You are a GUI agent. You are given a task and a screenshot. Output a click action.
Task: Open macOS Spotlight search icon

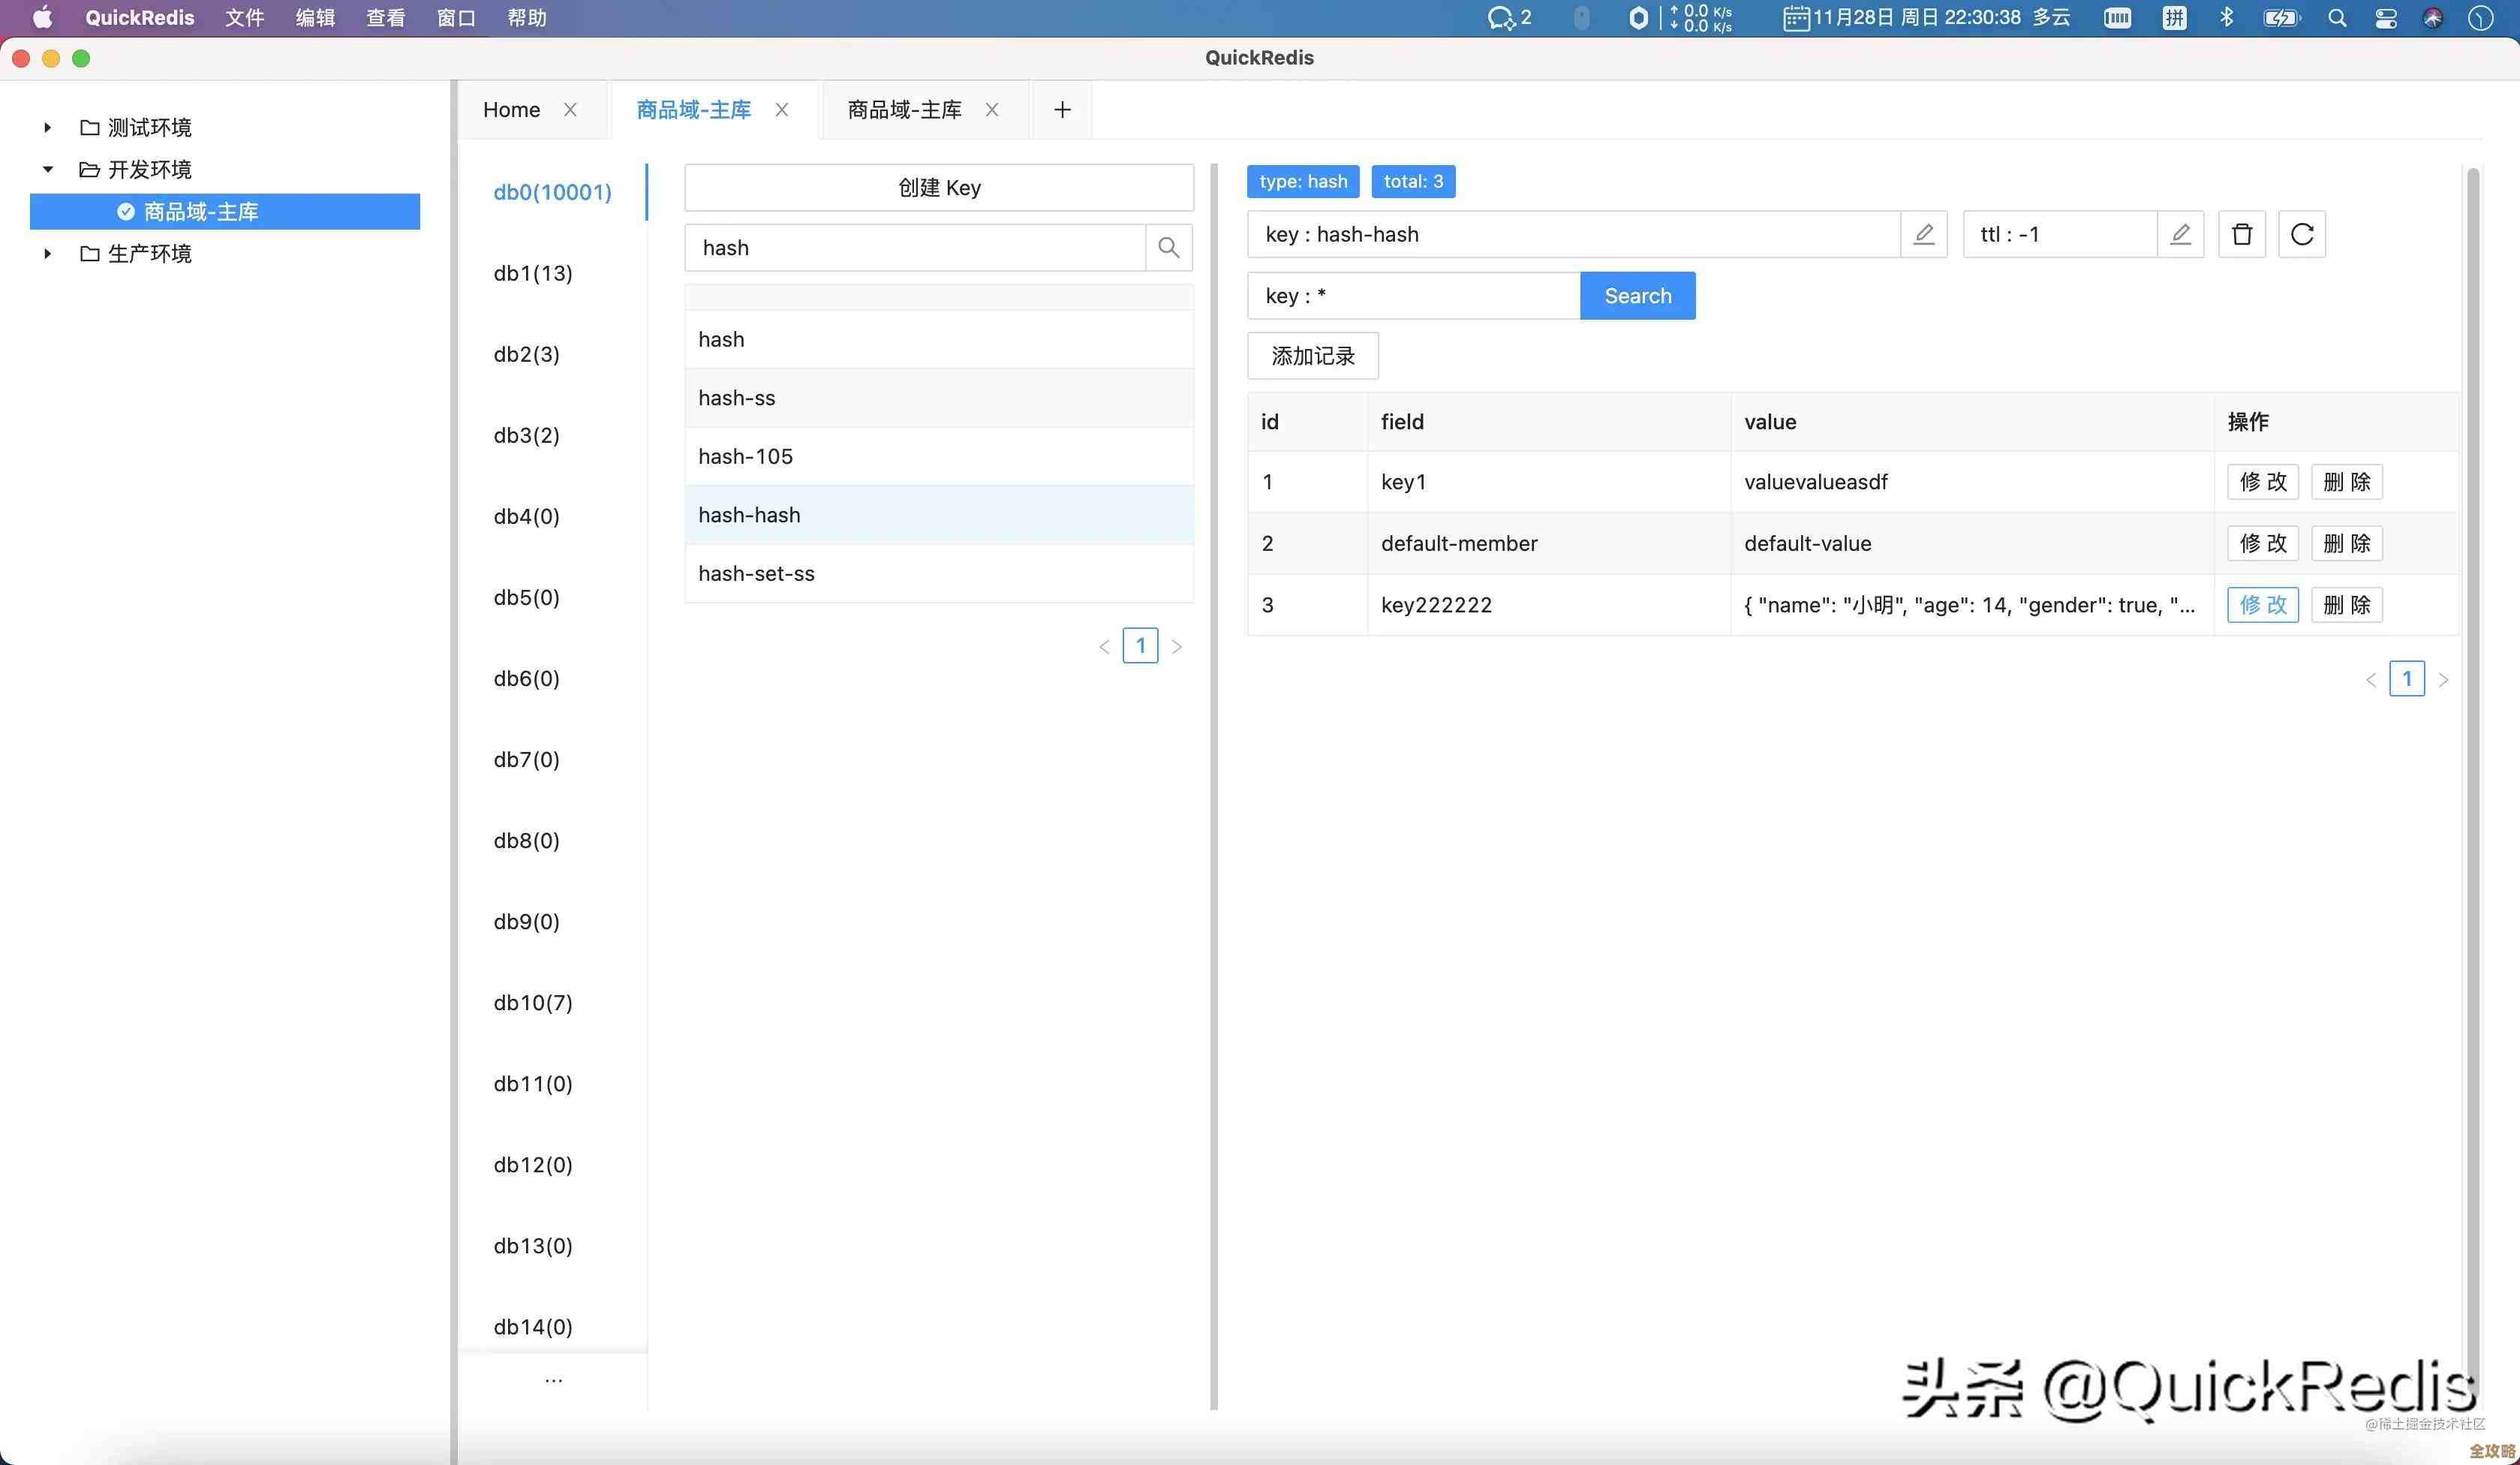click(2337, 18)
